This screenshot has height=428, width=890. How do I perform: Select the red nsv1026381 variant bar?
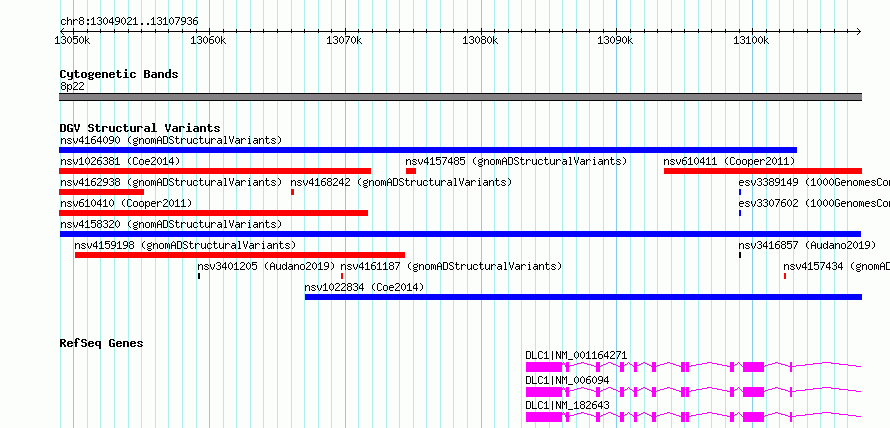coord(215,171)
